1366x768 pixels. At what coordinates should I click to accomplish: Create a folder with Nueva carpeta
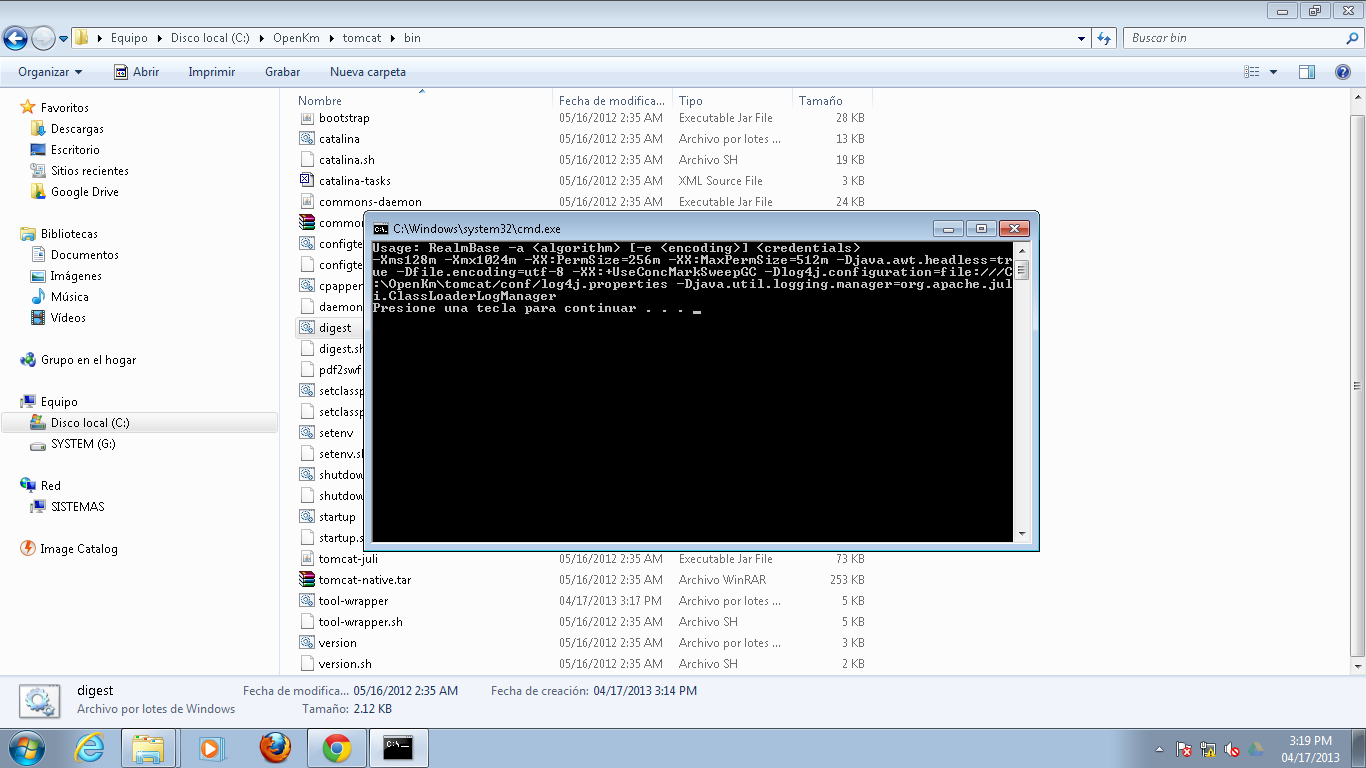pyautogui.click(x=366, y=71)
